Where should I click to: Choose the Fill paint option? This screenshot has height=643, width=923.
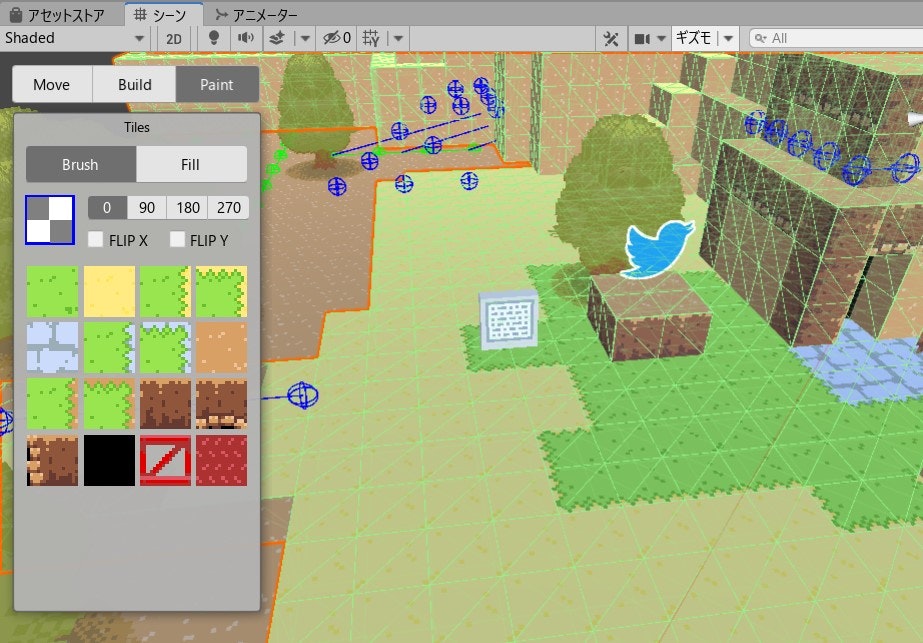pyautogui.click(x=191, y=164)
